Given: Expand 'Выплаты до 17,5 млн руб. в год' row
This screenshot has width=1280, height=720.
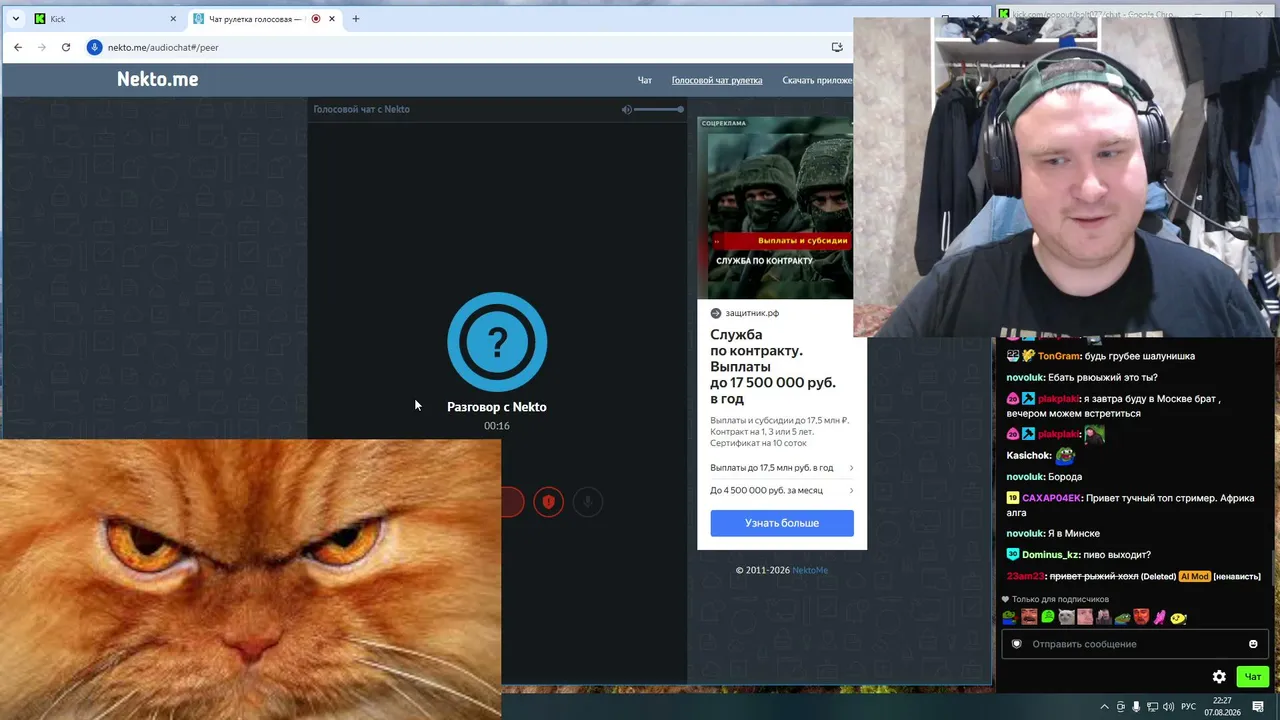Looking at the screenshot, I should pyautogui.click(x=782, y=468).
